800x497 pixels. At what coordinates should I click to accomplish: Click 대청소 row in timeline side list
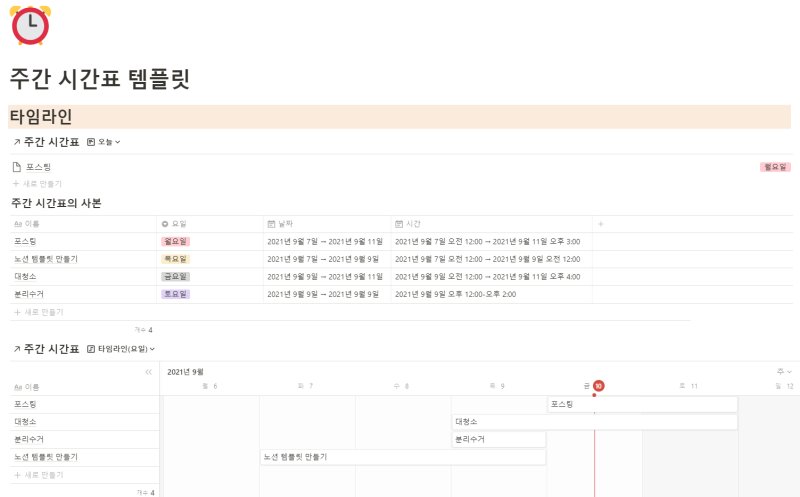coord(85,422)
